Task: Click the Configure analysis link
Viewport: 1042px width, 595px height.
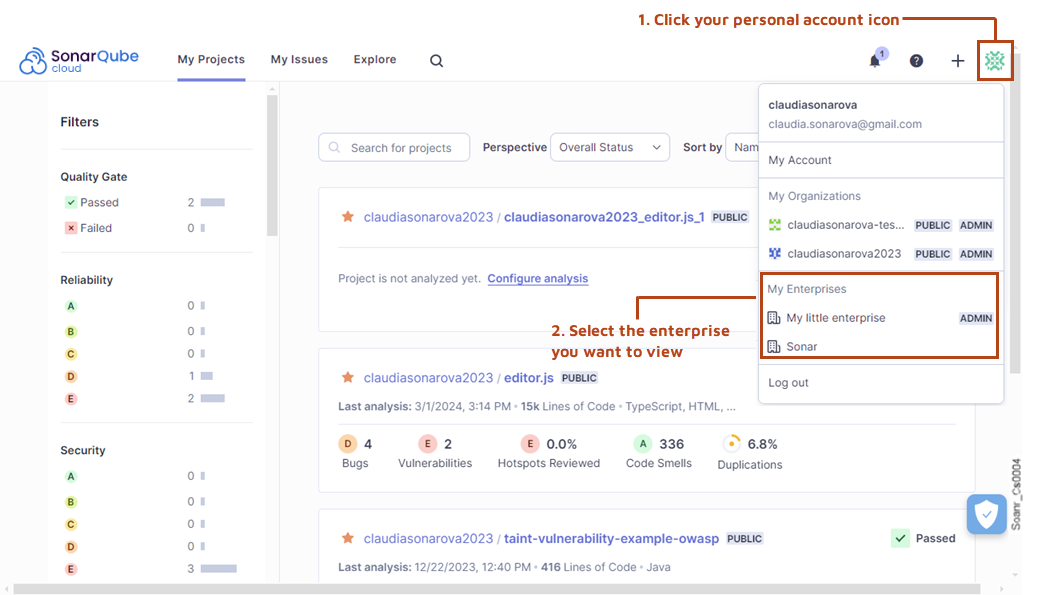Action: point(538,279)
